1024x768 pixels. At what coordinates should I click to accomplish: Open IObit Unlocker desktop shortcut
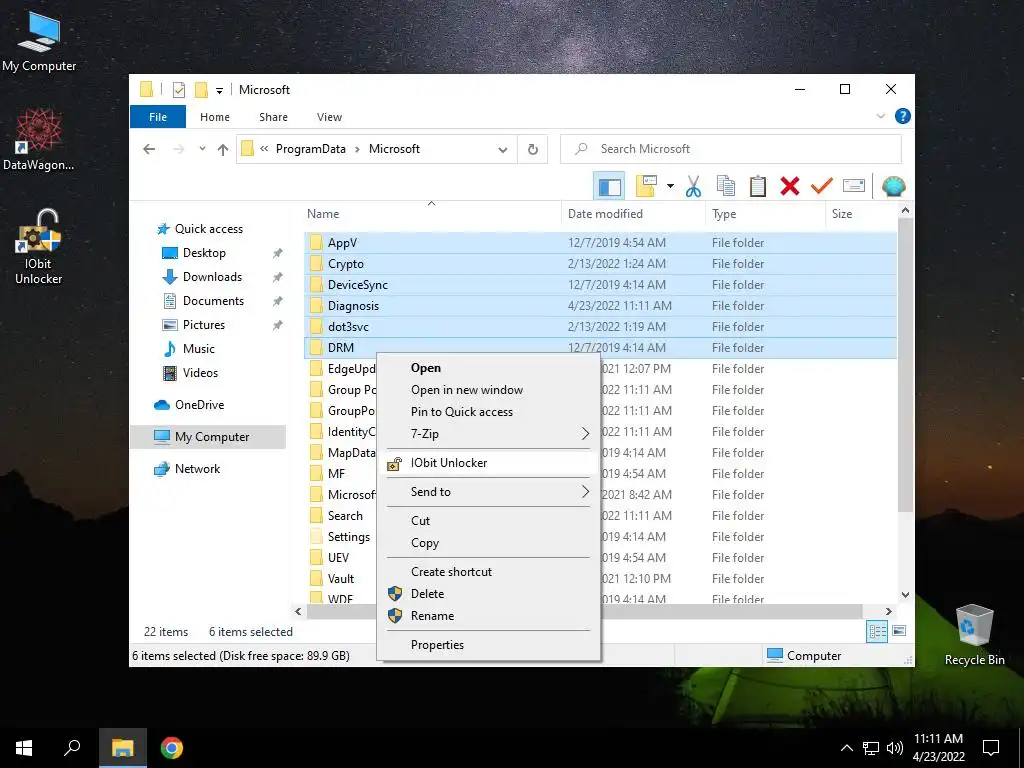(39, 247)
